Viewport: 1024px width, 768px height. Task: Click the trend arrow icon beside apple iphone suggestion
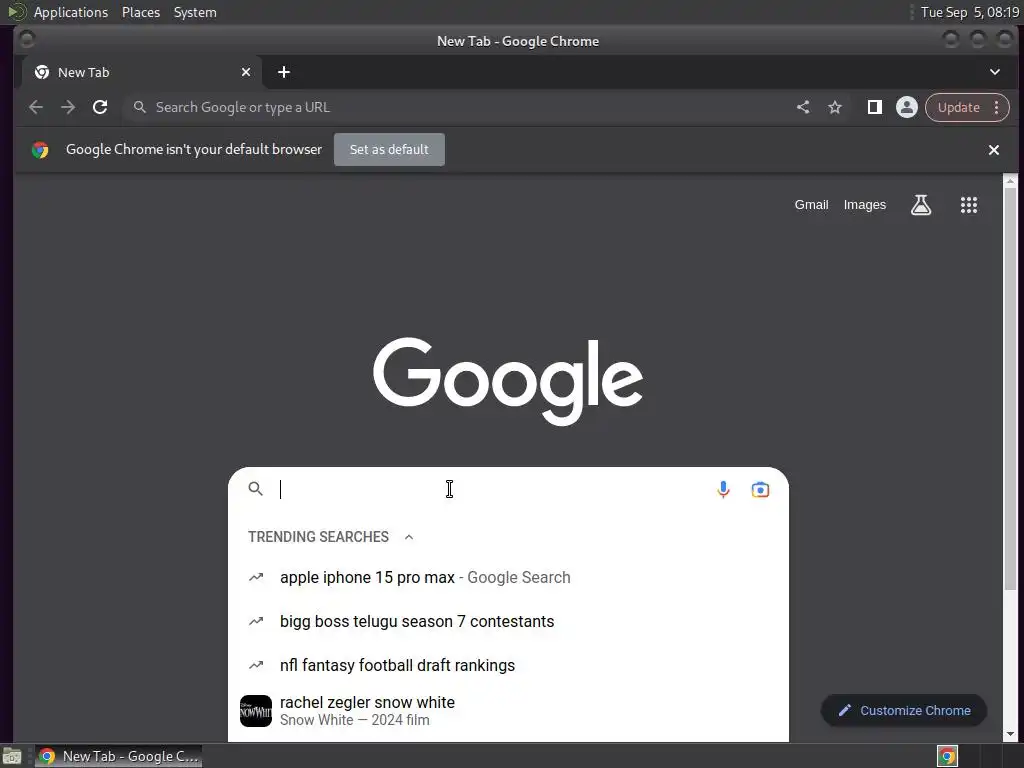[256, 577]
